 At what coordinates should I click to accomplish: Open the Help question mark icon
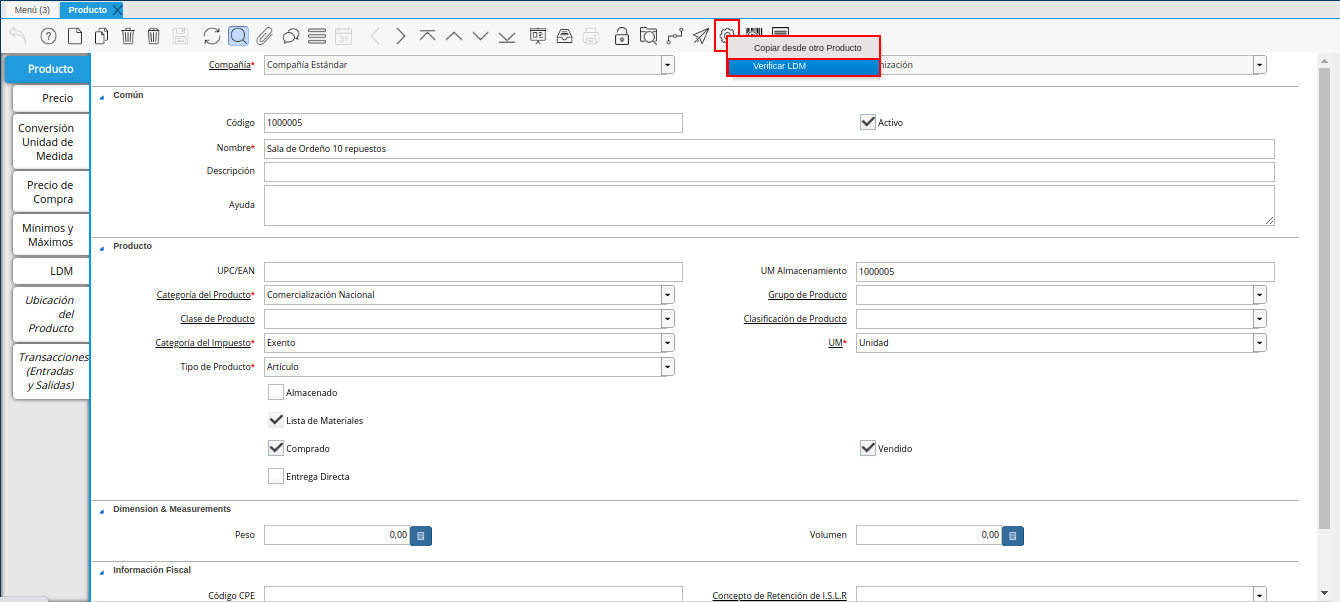coord(48,36)
